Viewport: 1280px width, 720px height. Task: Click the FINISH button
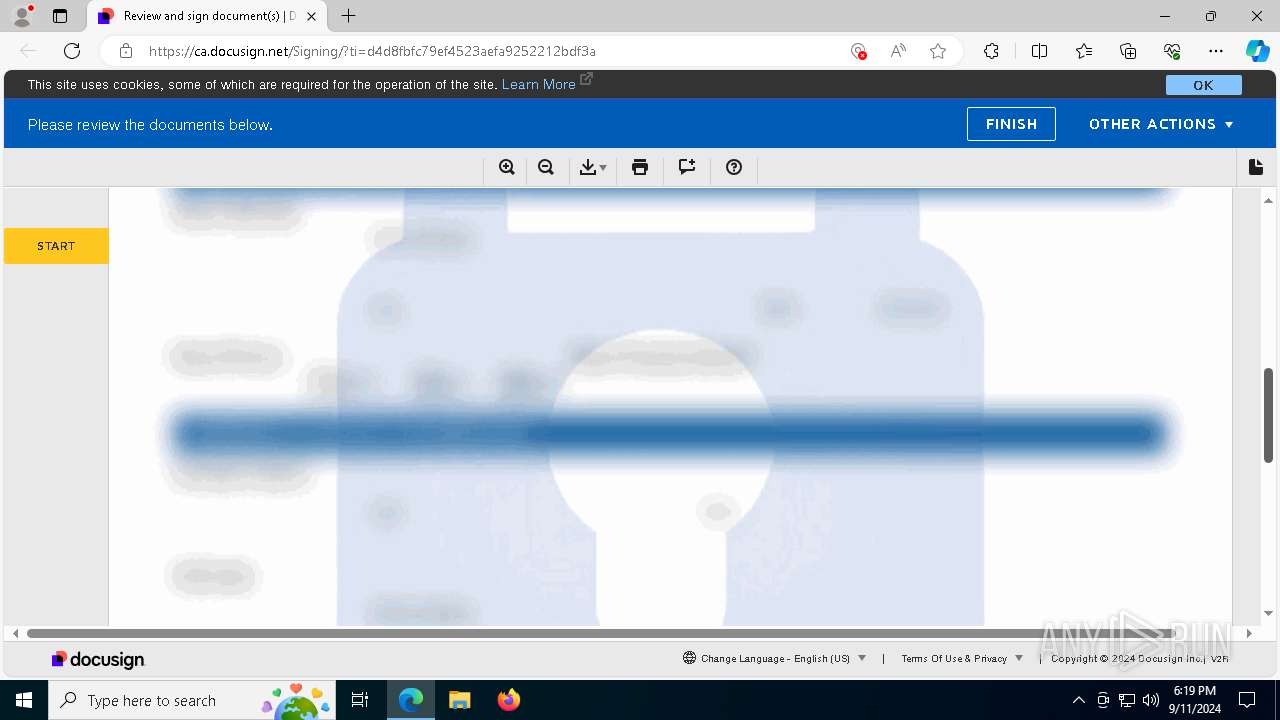(x=1011, y=124)
